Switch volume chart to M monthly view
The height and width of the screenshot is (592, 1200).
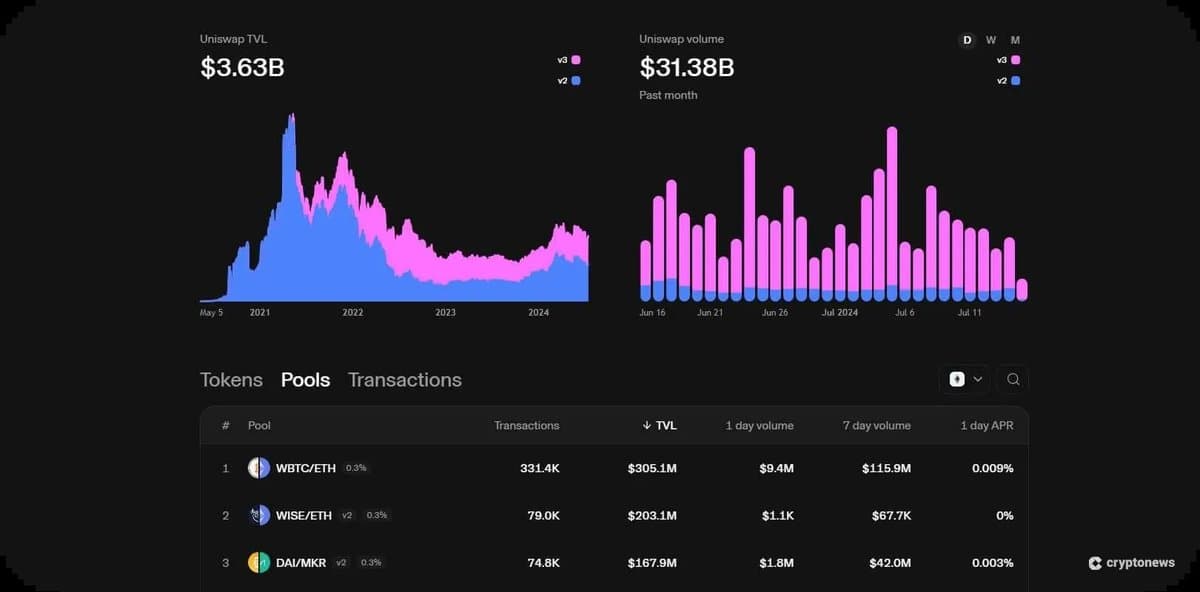pos(1015,40)
